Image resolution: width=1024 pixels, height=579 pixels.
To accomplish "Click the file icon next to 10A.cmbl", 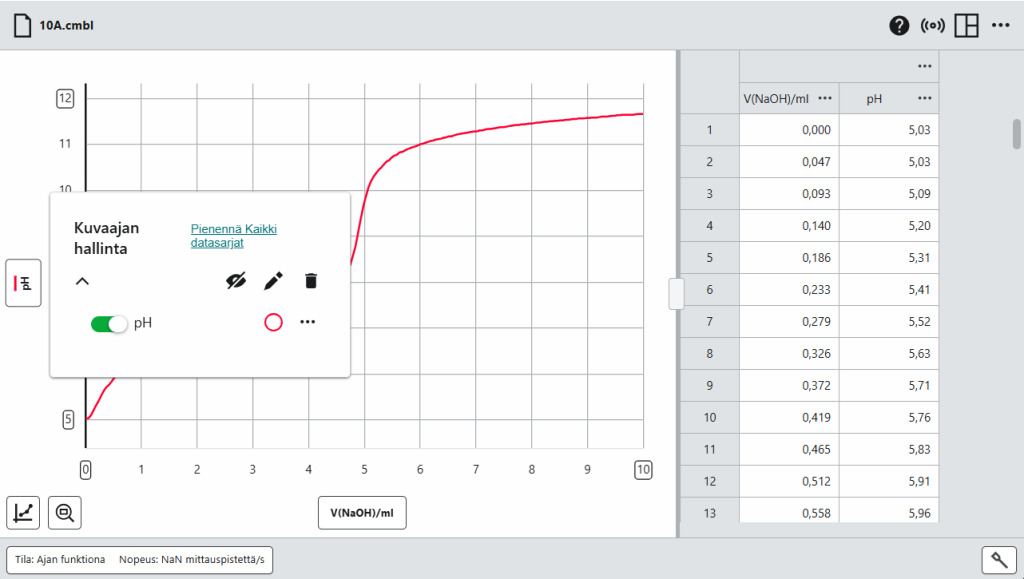I will [x=22, y=25].
